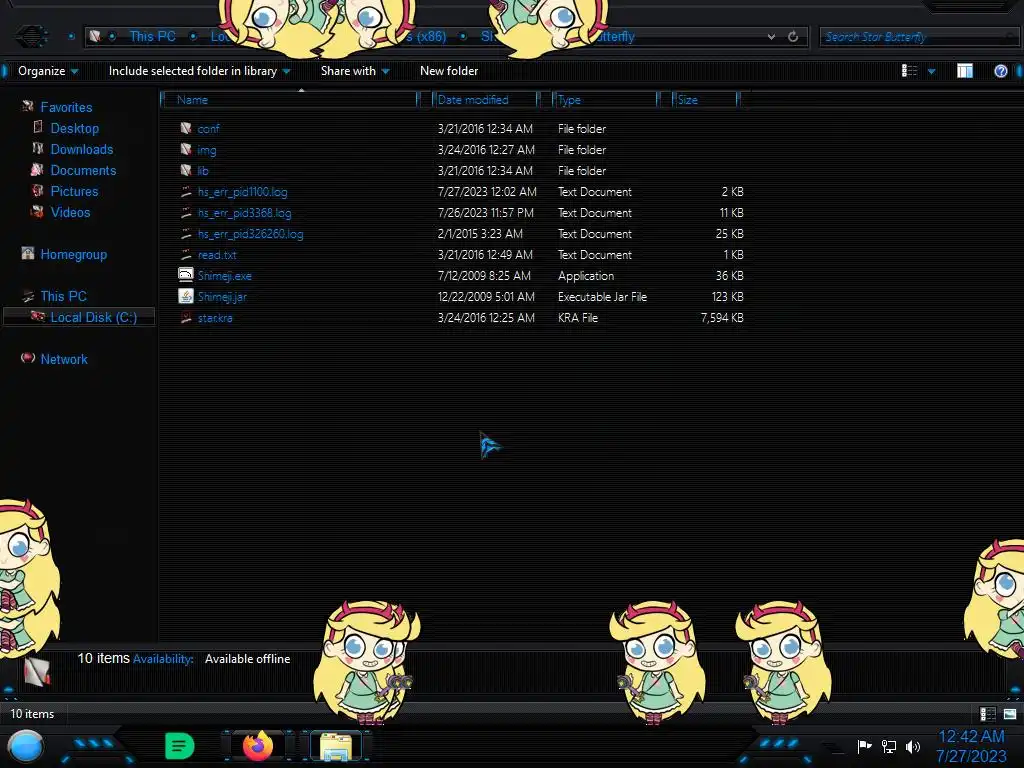Select Network in navigation pane

click(x=64, y=359)
